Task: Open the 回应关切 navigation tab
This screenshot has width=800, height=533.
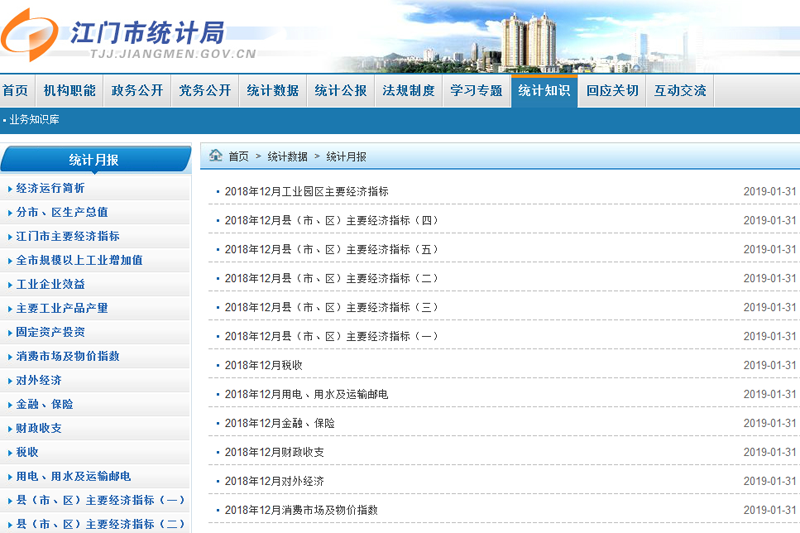Action: 612,91
